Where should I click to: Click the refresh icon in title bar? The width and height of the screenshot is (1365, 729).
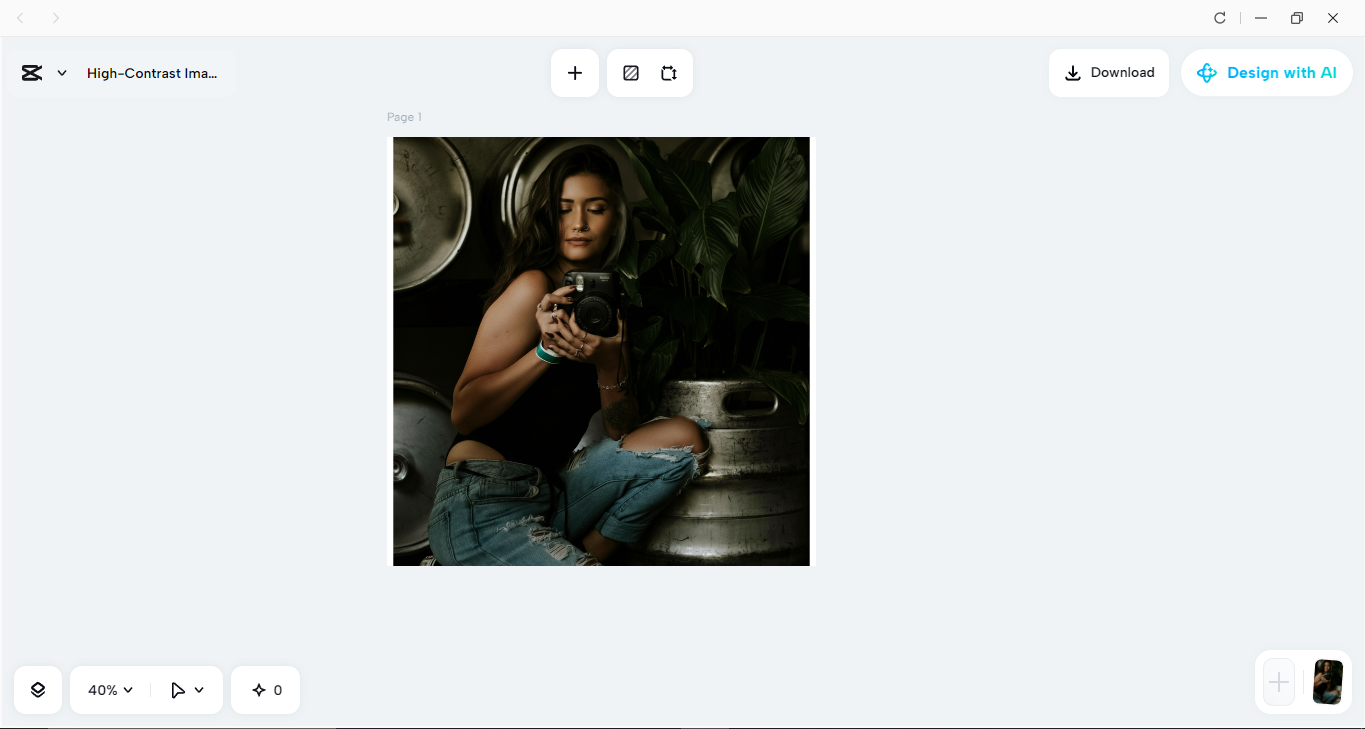coord(1220,18)
